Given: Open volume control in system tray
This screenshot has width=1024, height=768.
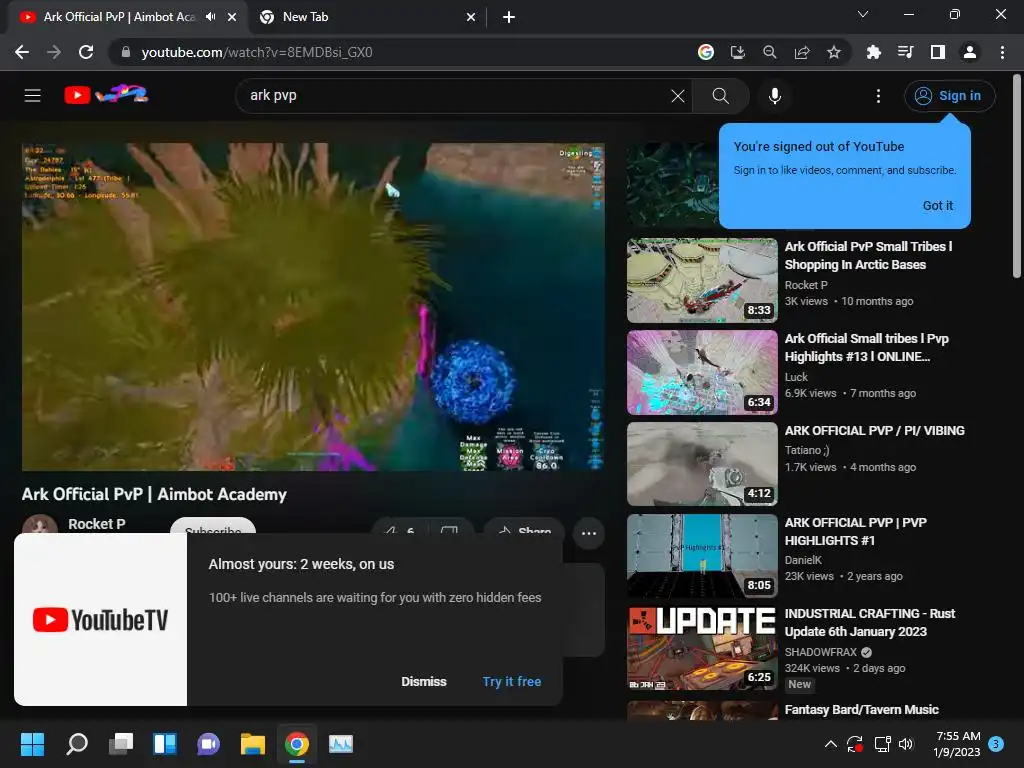Looking at the screenshot, I should click(x=906, y=744).
